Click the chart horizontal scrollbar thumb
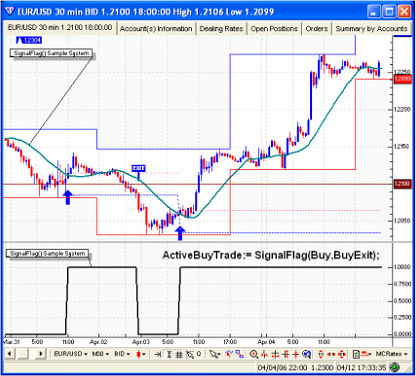The image size is (416, 376). tap(23, 354)
